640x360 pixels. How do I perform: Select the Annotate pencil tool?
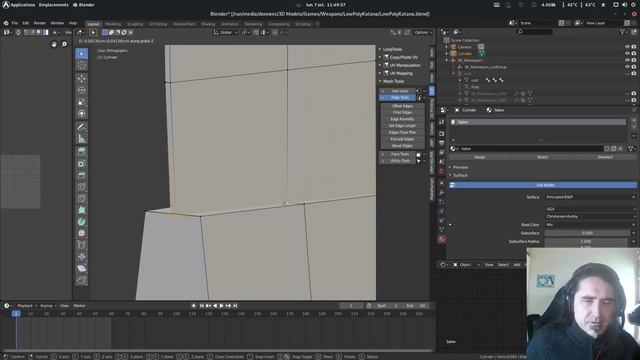82,127
